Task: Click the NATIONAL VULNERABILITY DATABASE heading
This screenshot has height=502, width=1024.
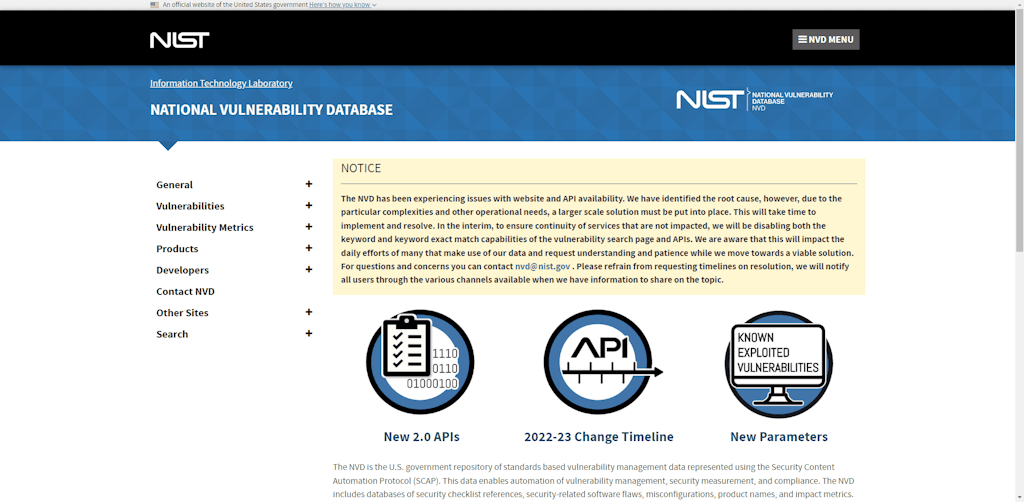Action: (272, 110)
